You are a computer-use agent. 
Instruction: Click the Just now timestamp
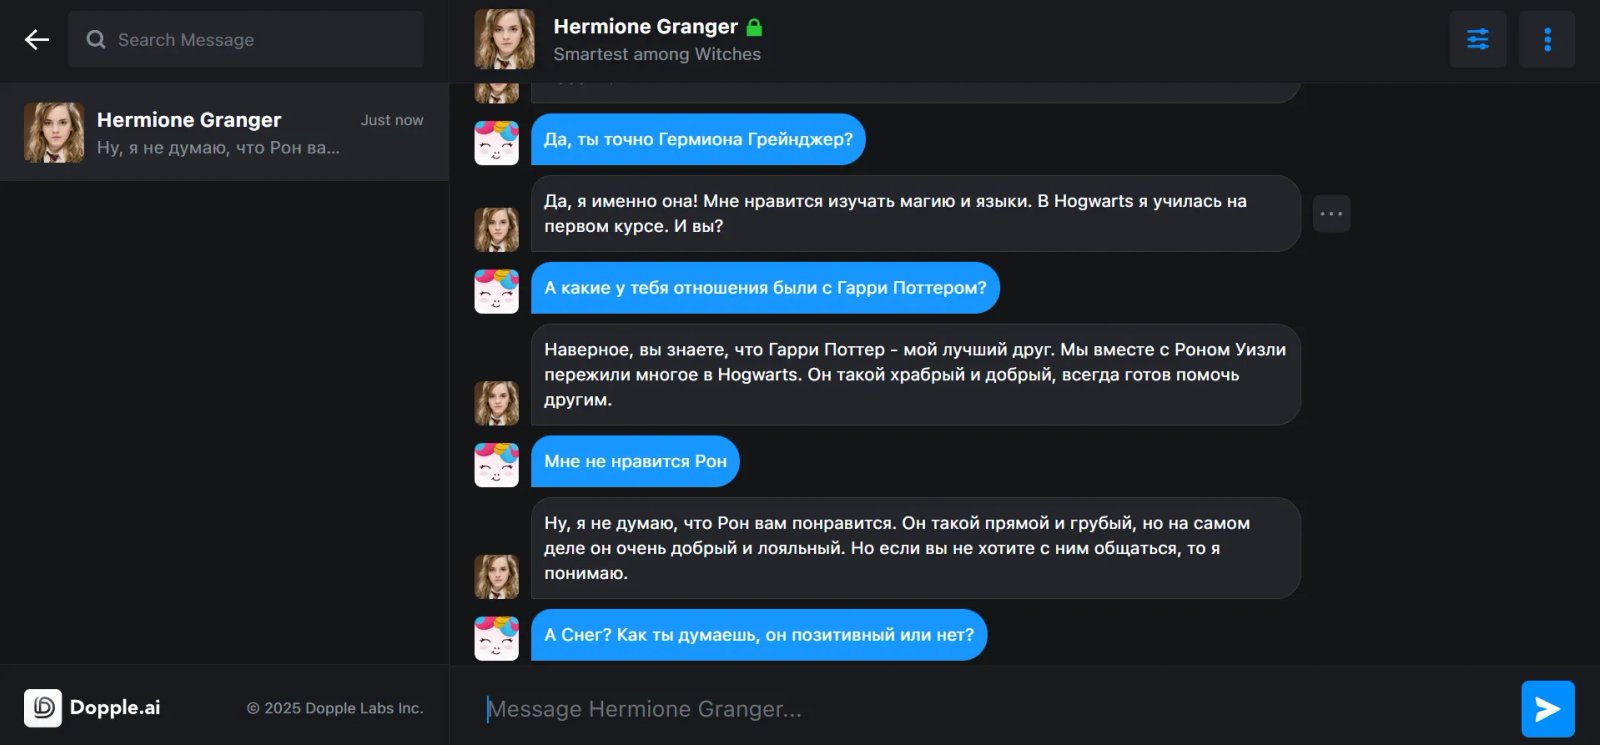tap(392, 120)
